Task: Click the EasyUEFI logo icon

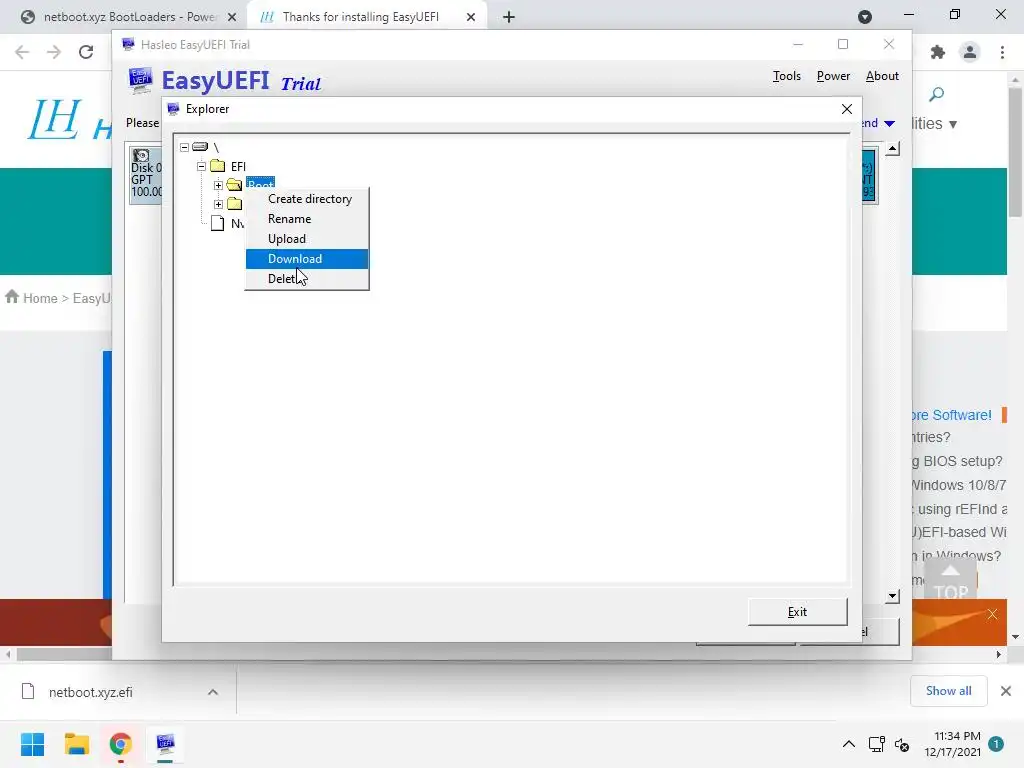Action: [140, 80]
